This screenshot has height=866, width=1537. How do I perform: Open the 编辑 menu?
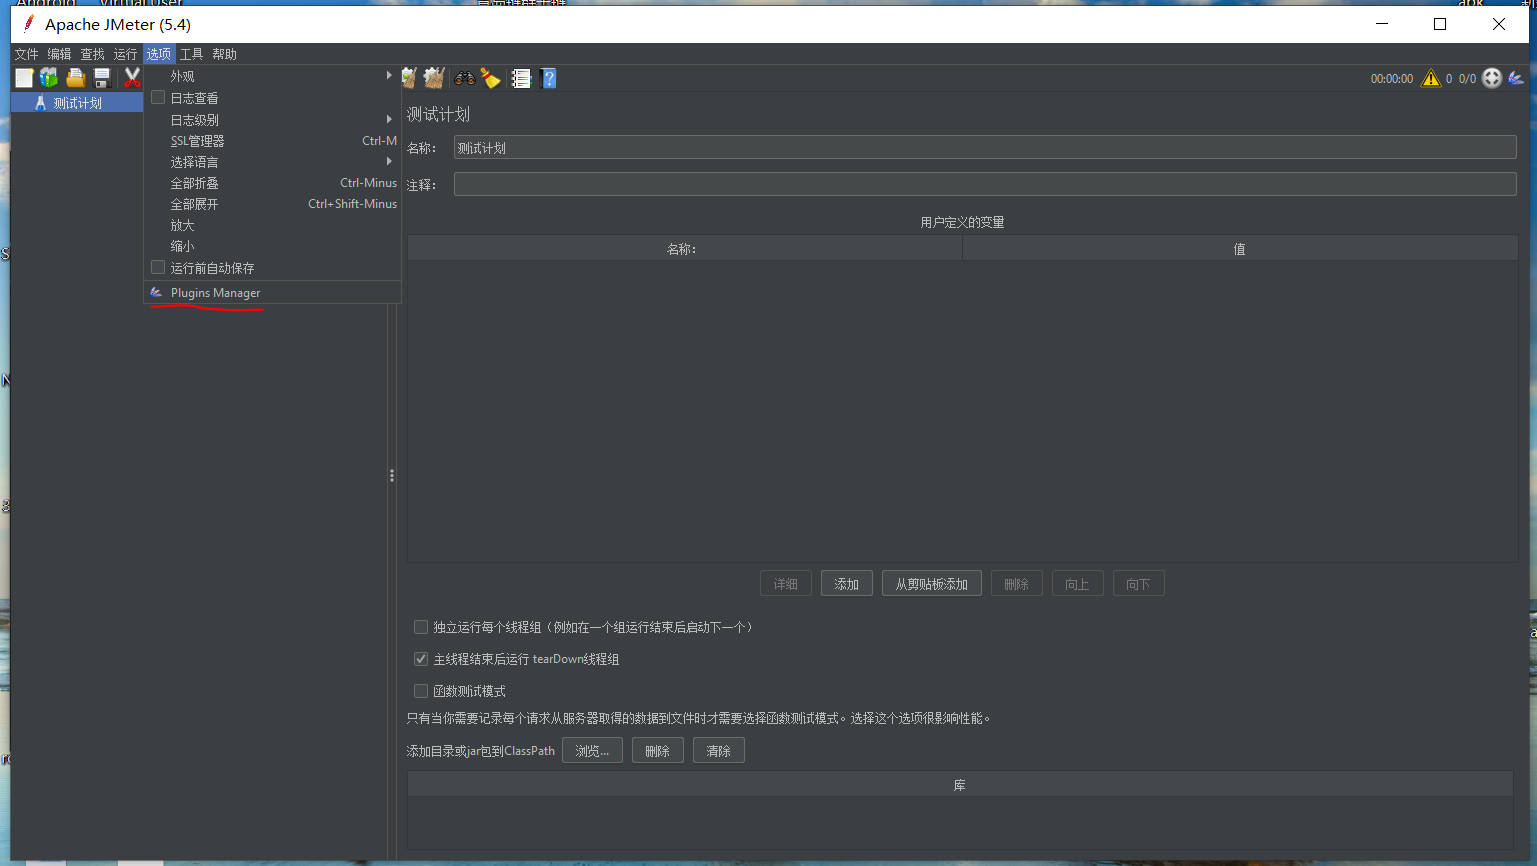click(59, 54)
